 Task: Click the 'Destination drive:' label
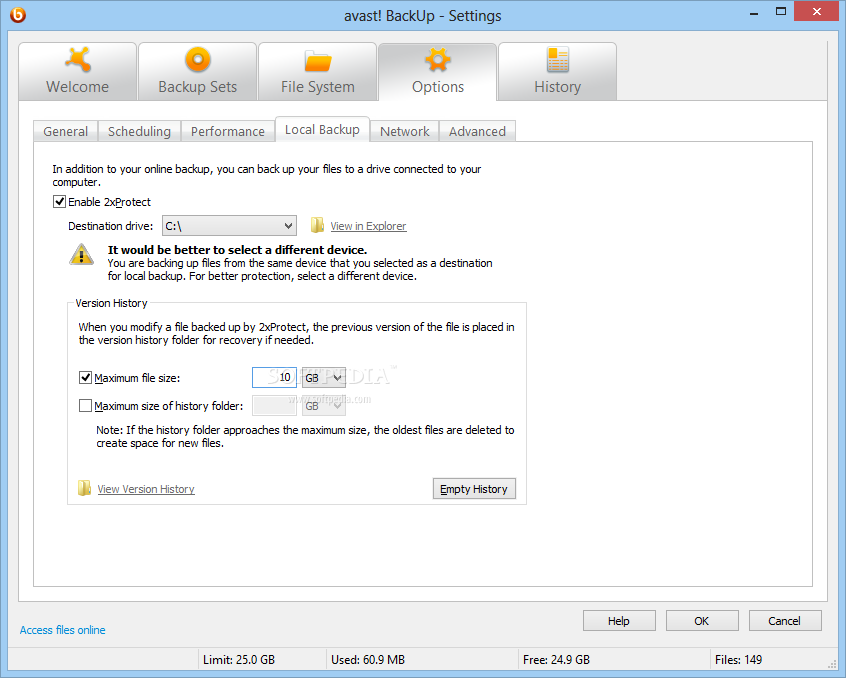click(x=111, y=226)
